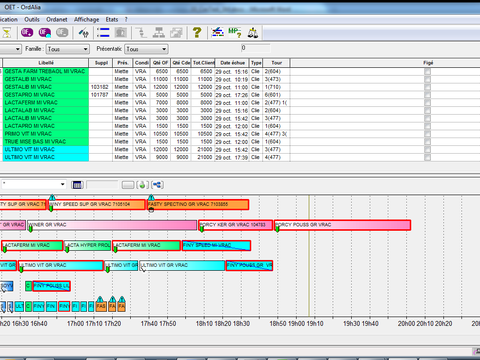Sort by the Libellé column header
This screenshot has width=480, height=360.
click(46, 63)
